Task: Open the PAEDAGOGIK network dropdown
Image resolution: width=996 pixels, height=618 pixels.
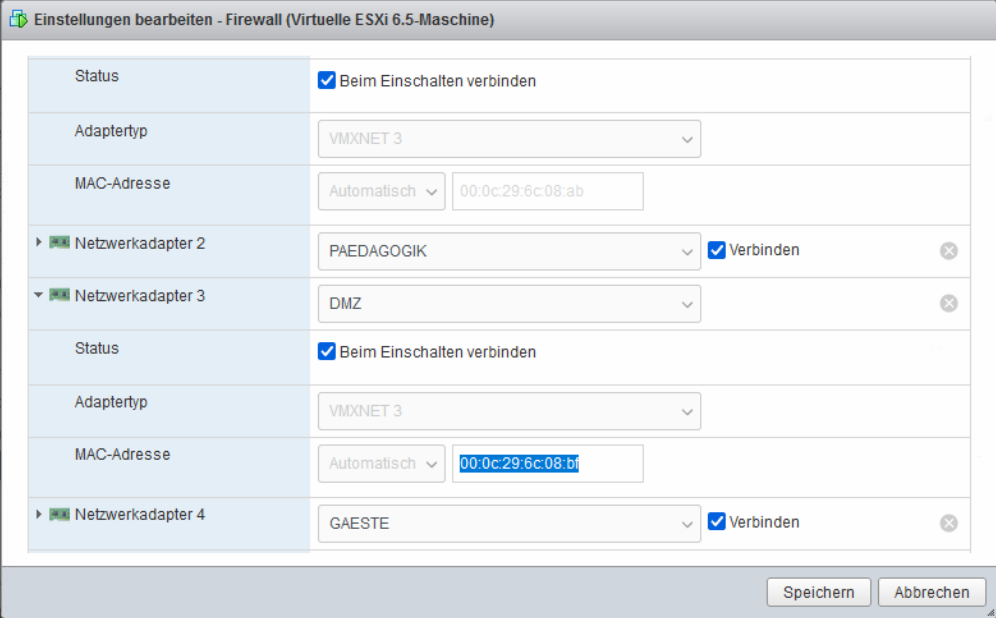Action: point(509,252)
